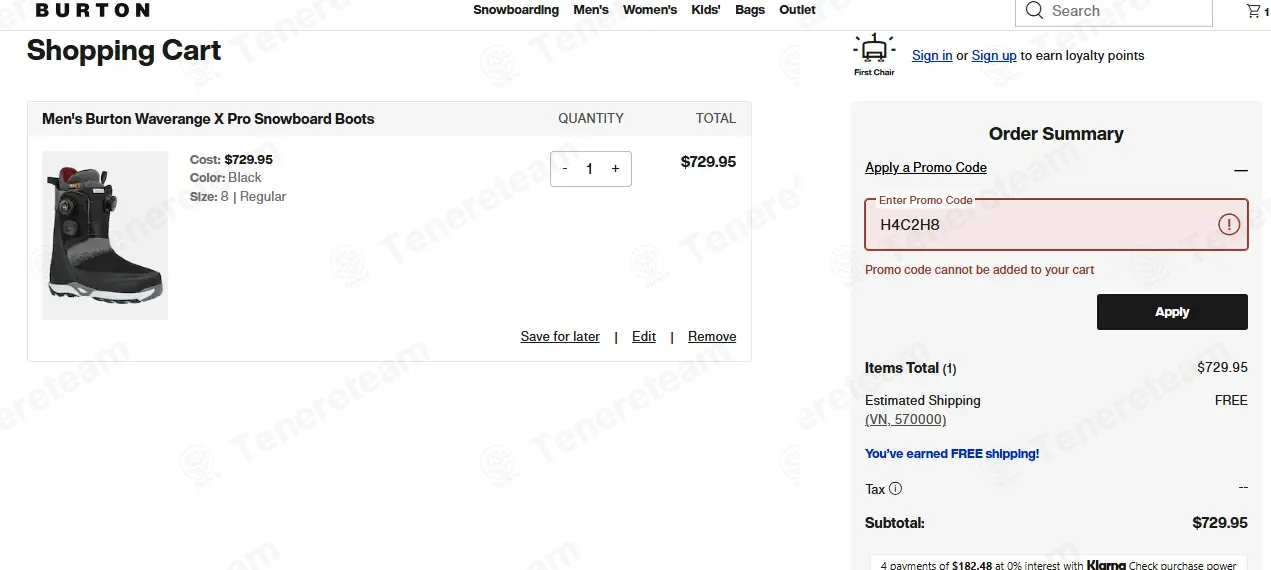This screenshot has height=570, width=1271.
Task: Click the promo code error warning icon
Action: point(1228,224)
